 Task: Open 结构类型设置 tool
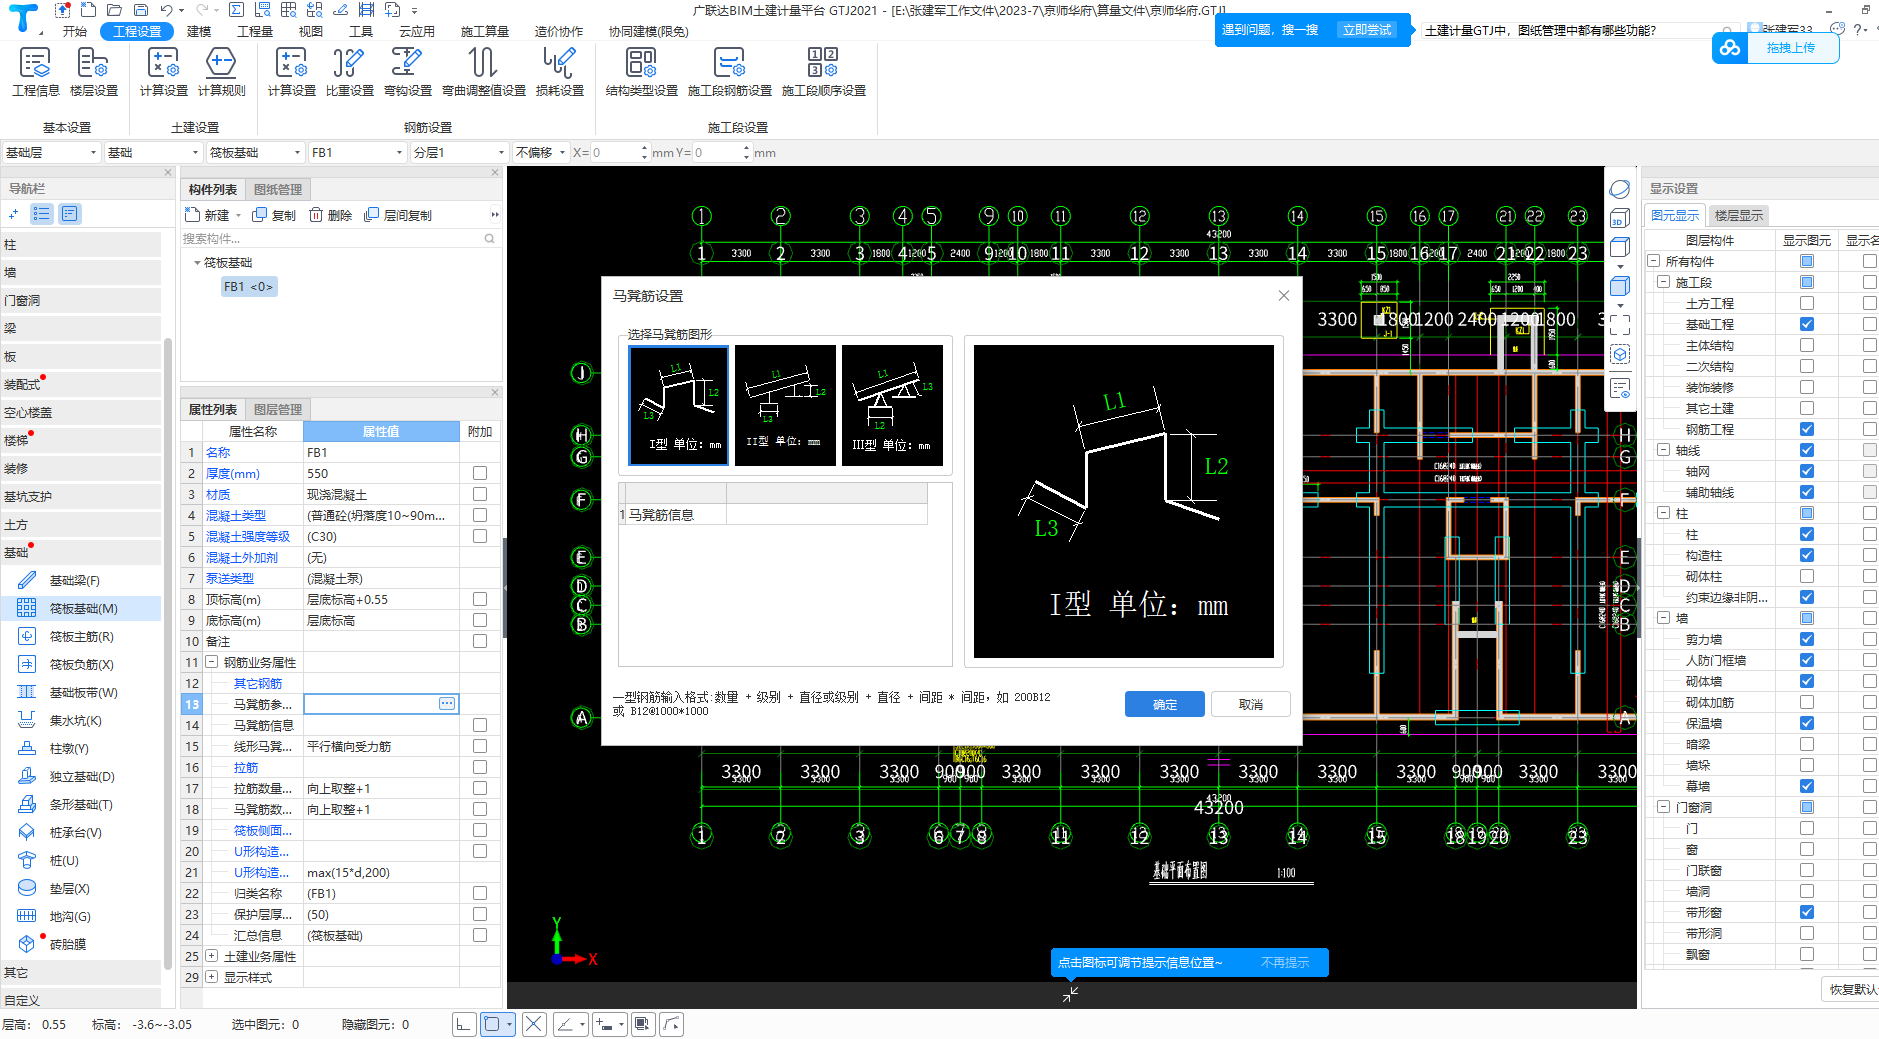[641, 72]
